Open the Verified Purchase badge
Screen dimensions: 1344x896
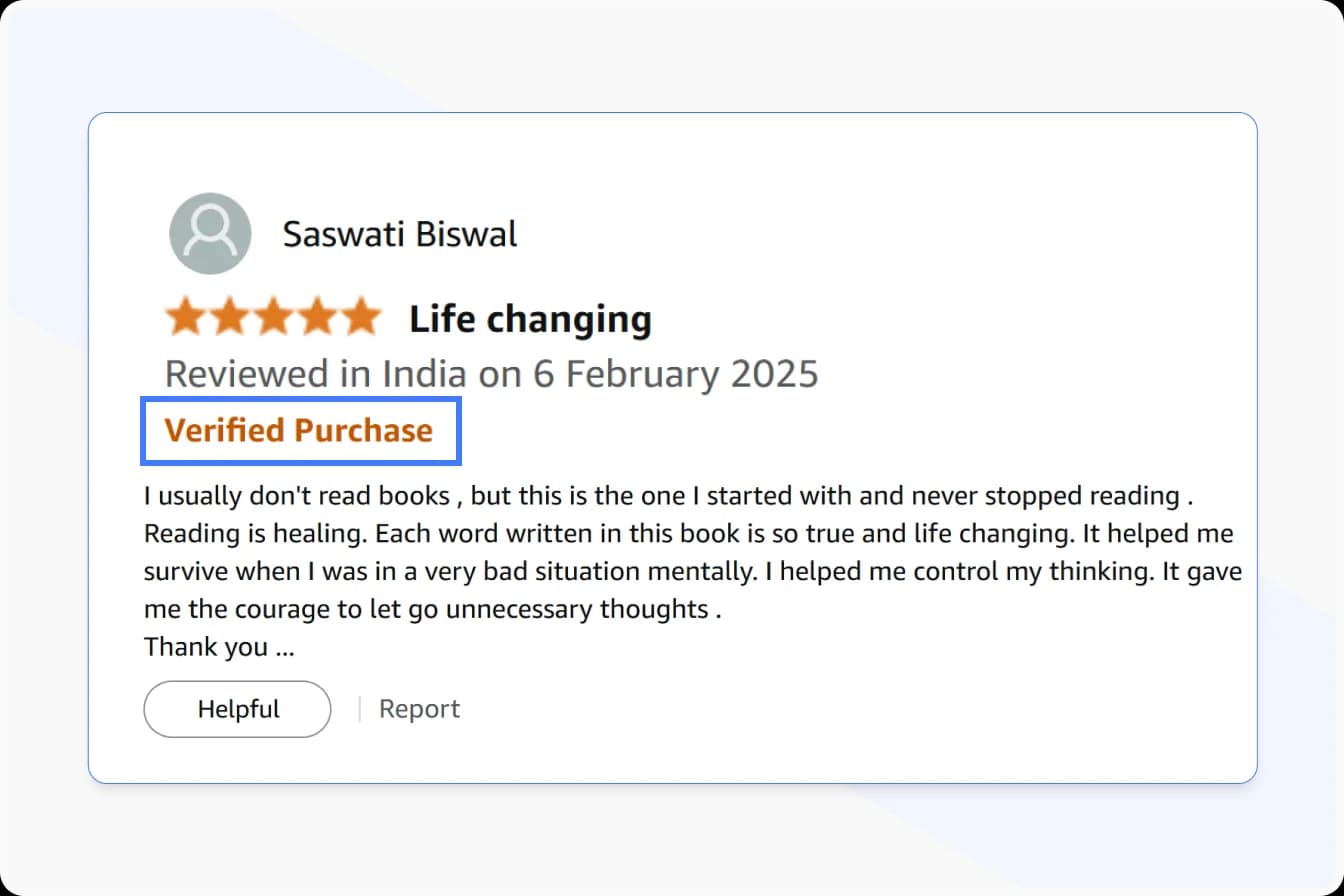tap(299, 430)
